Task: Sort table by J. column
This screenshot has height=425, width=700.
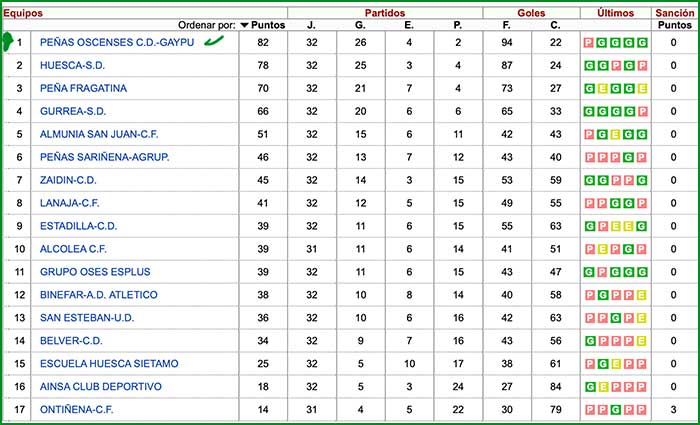Action: [312, 24]
